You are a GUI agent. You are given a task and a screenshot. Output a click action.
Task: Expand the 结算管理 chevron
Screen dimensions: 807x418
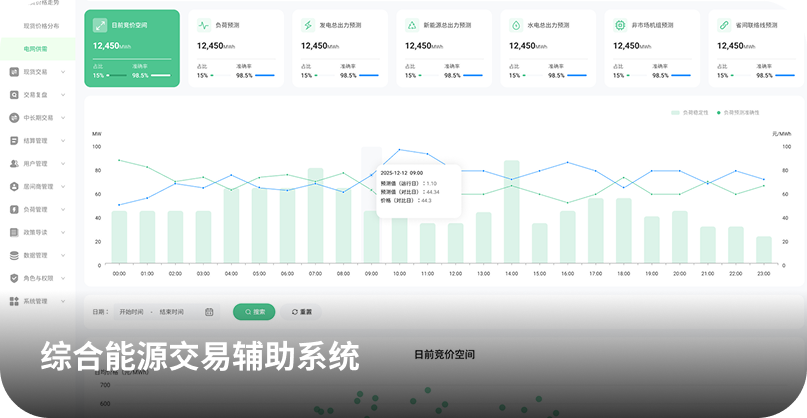coord(63,141)
